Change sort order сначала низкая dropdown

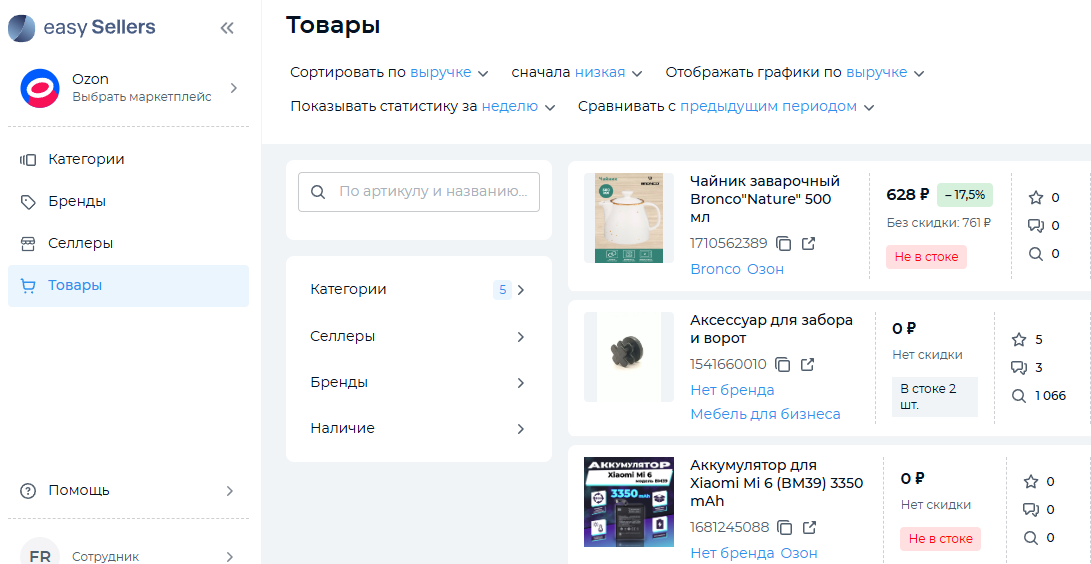pyautogui.click(x=608, y=73)
